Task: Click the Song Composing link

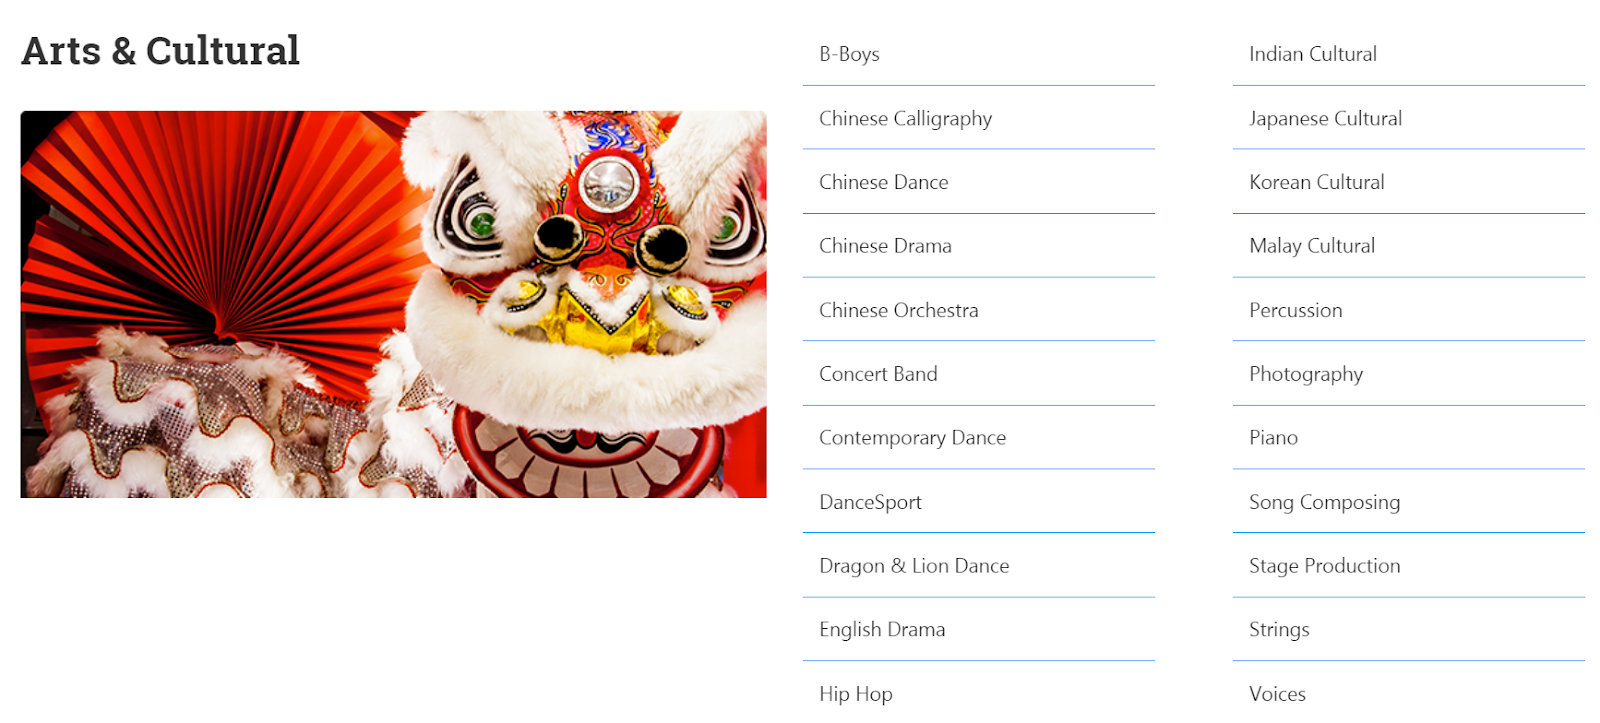Action: point(1324,502)
